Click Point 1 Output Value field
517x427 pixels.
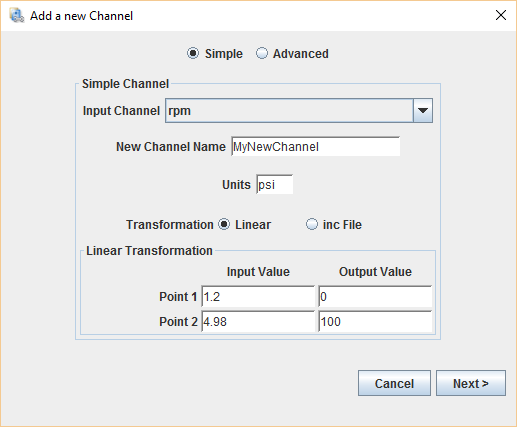tap(375, 296)
